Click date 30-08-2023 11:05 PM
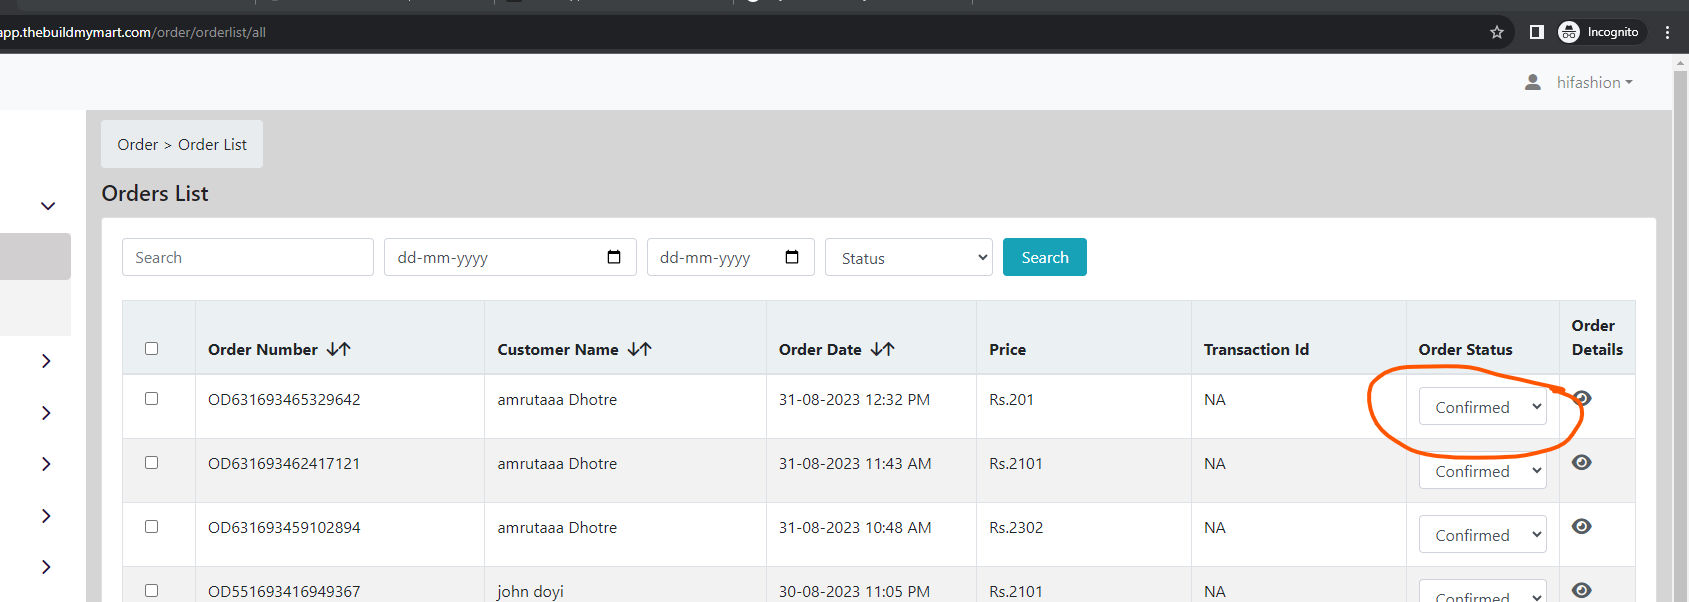This screenshot has height=602, width=1689. tap(854, 591)
